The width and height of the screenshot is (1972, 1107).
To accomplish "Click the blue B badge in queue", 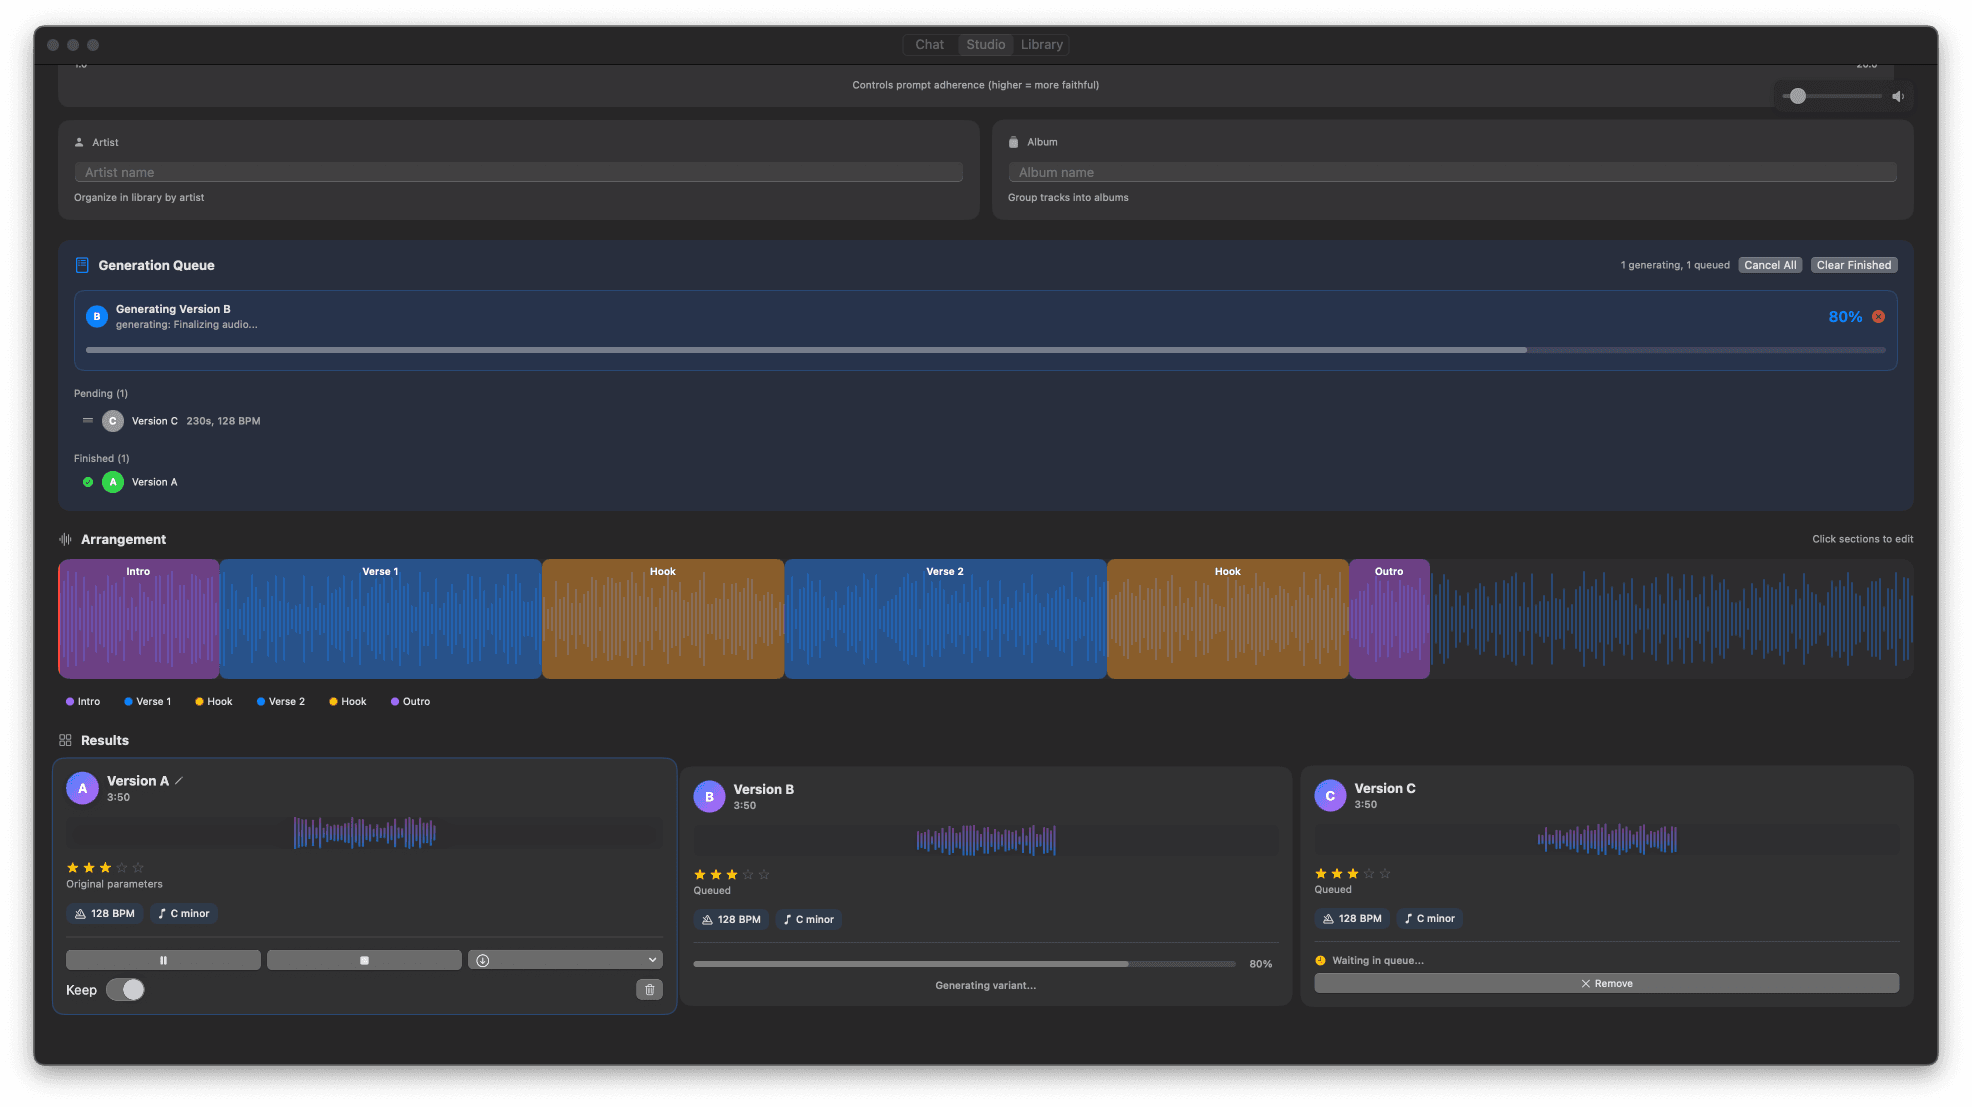I will tap(96, 316).
